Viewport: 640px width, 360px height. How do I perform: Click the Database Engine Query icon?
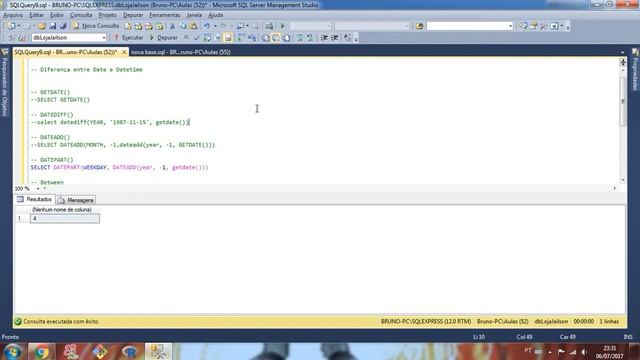[128, 26]
